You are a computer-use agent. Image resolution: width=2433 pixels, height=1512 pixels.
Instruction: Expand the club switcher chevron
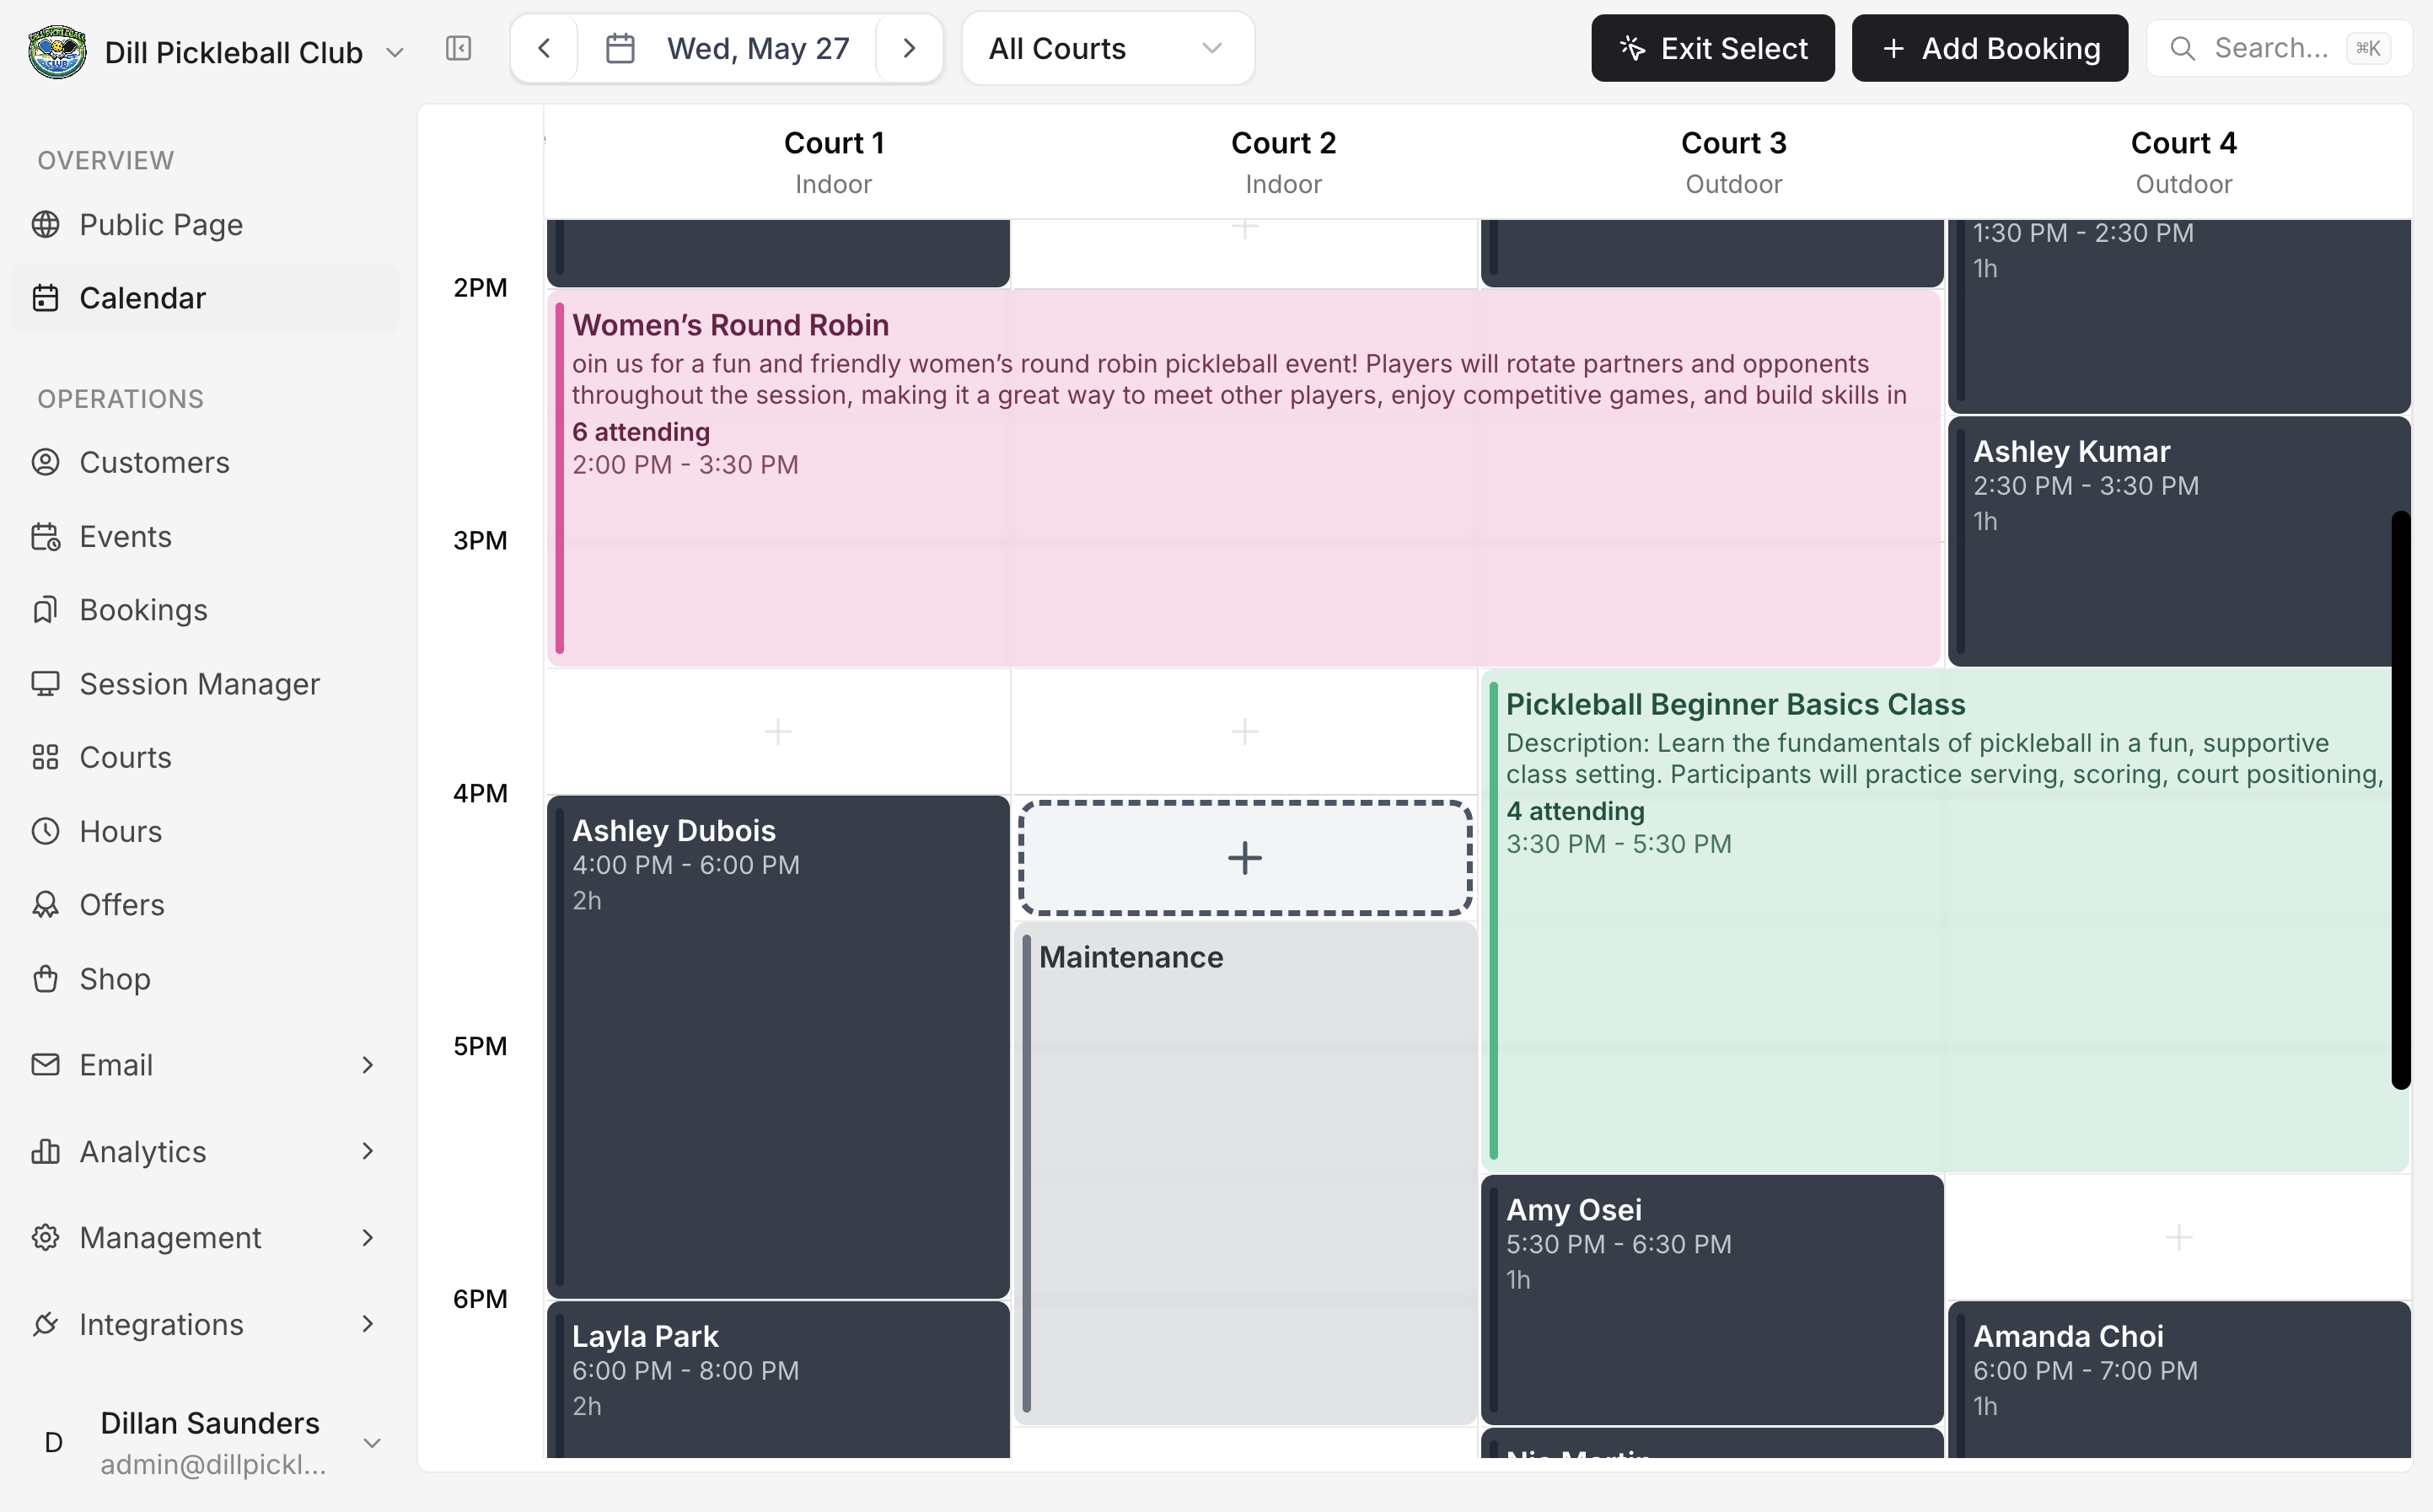click(394, 52)
